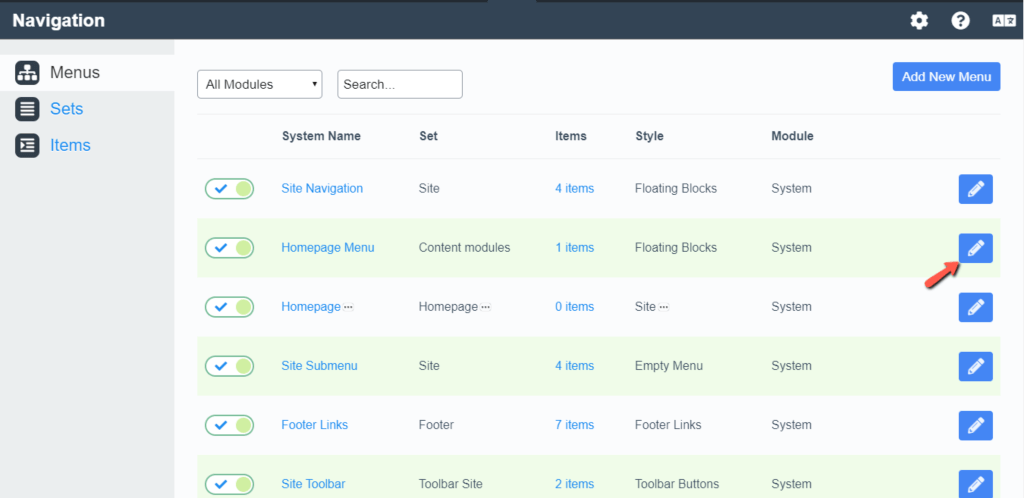The height and width of the screenshot is (498, 1024).
Task: Open the language translation icon
Action: [1003, 20]
